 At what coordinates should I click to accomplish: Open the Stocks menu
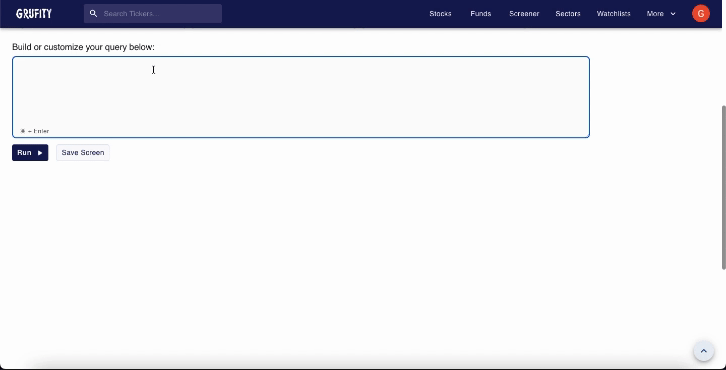(440, 13)
